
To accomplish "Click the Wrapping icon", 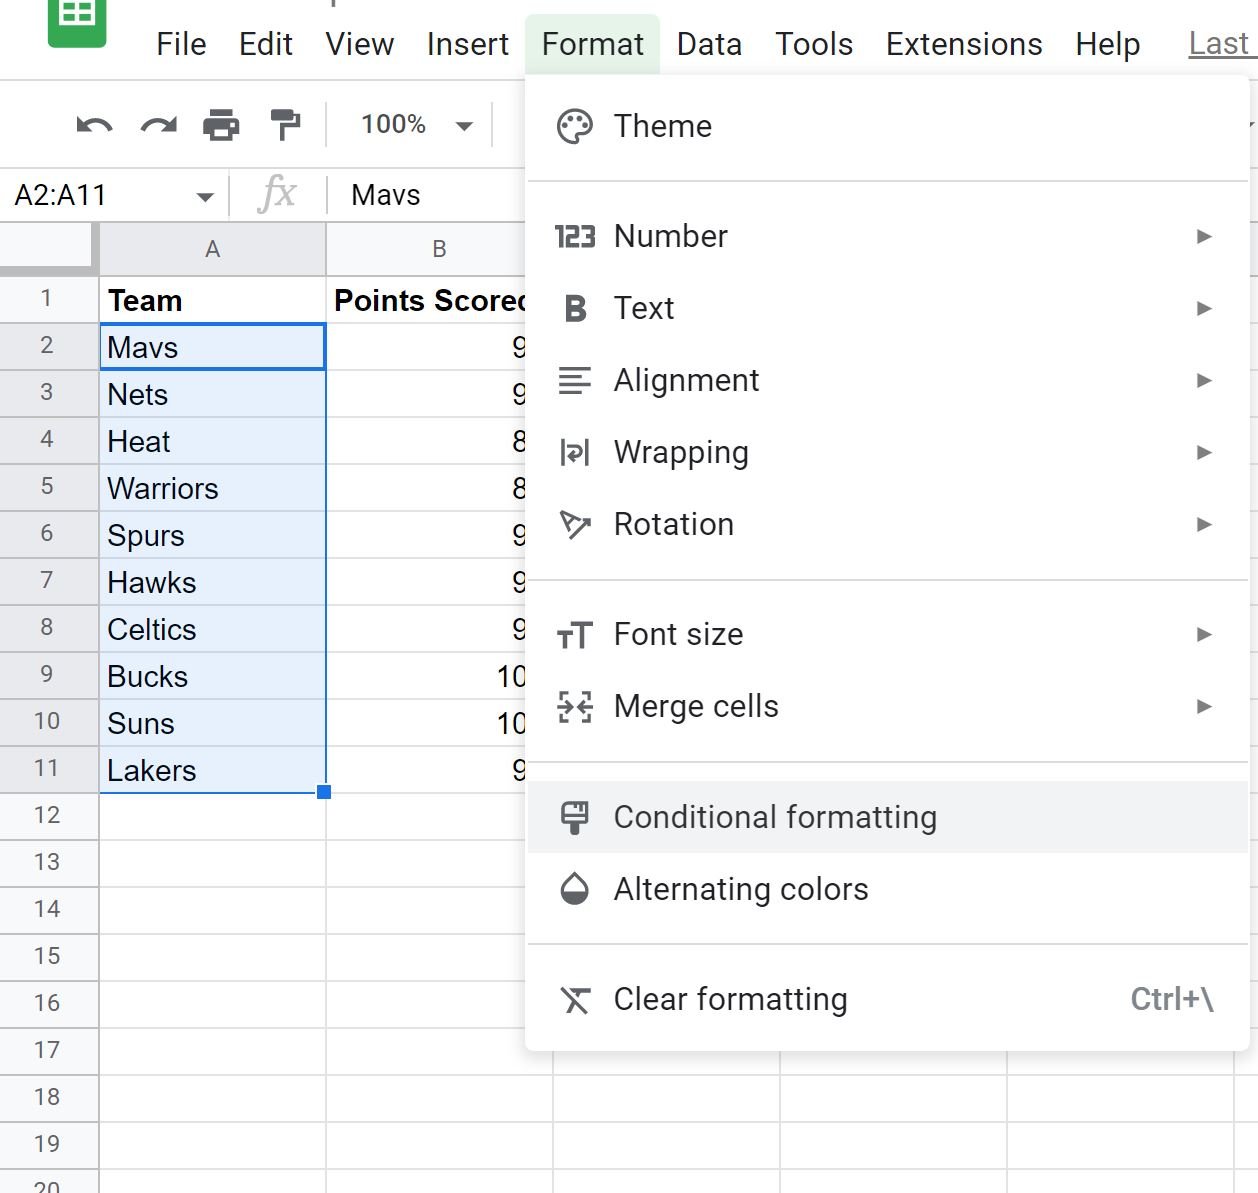I will (575, 453).
